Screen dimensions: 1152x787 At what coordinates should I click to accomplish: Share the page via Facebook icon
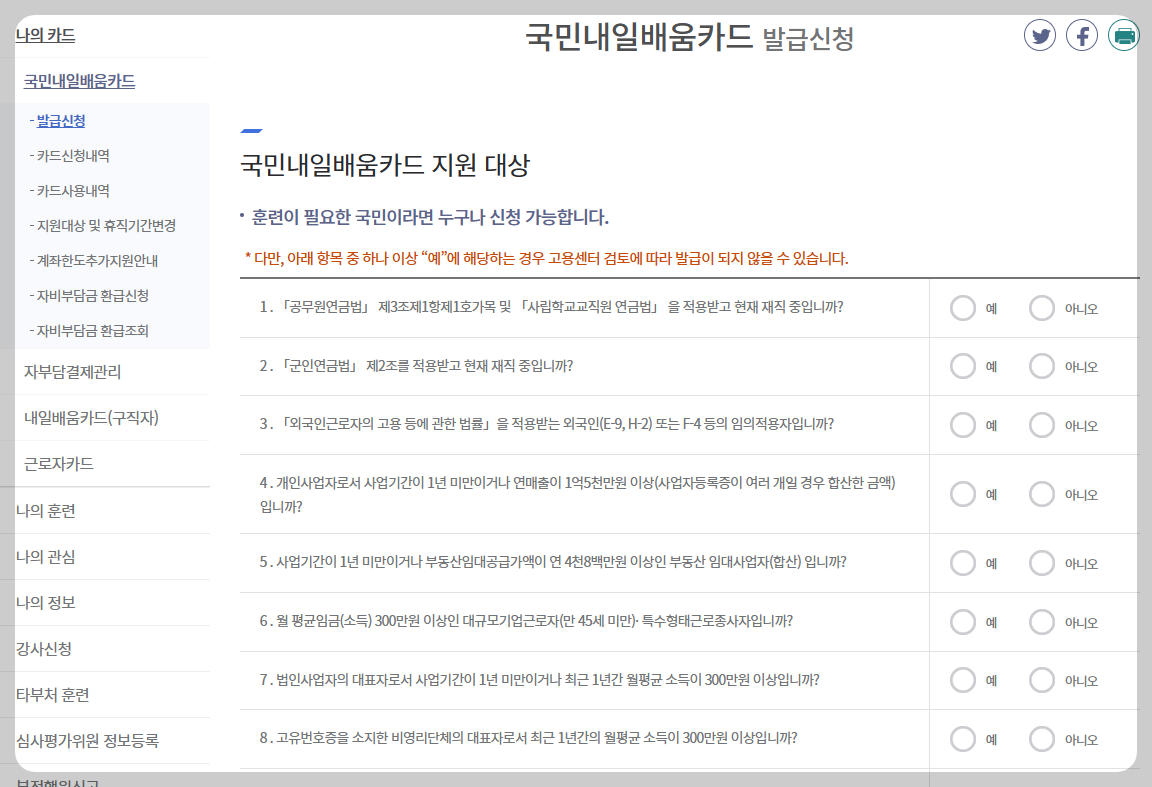coord(1081,35)
